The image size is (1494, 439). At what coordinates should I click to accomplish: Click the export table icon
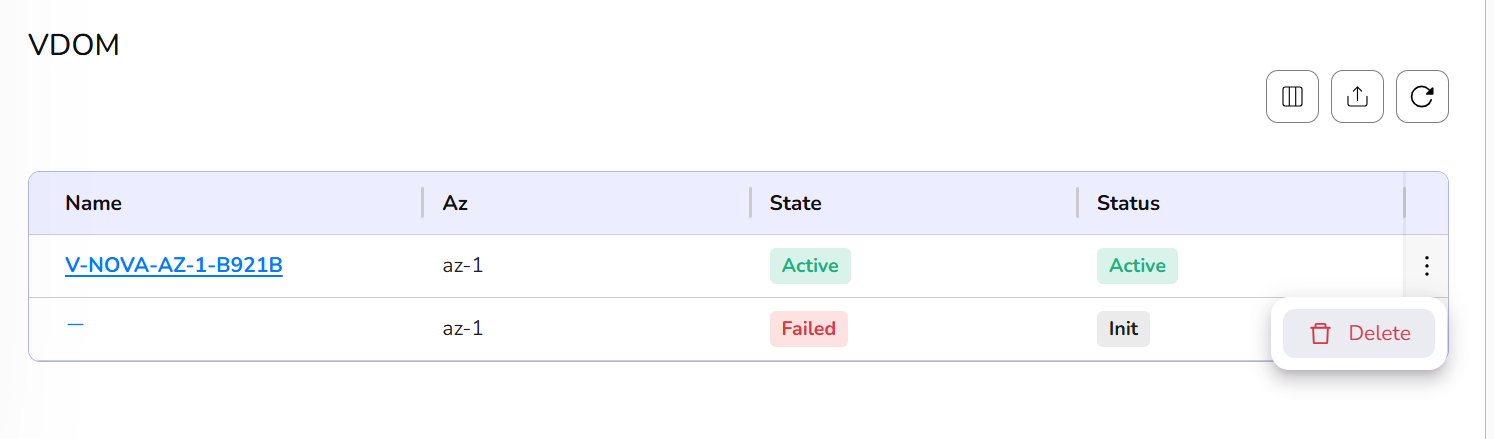(1357, 97)
